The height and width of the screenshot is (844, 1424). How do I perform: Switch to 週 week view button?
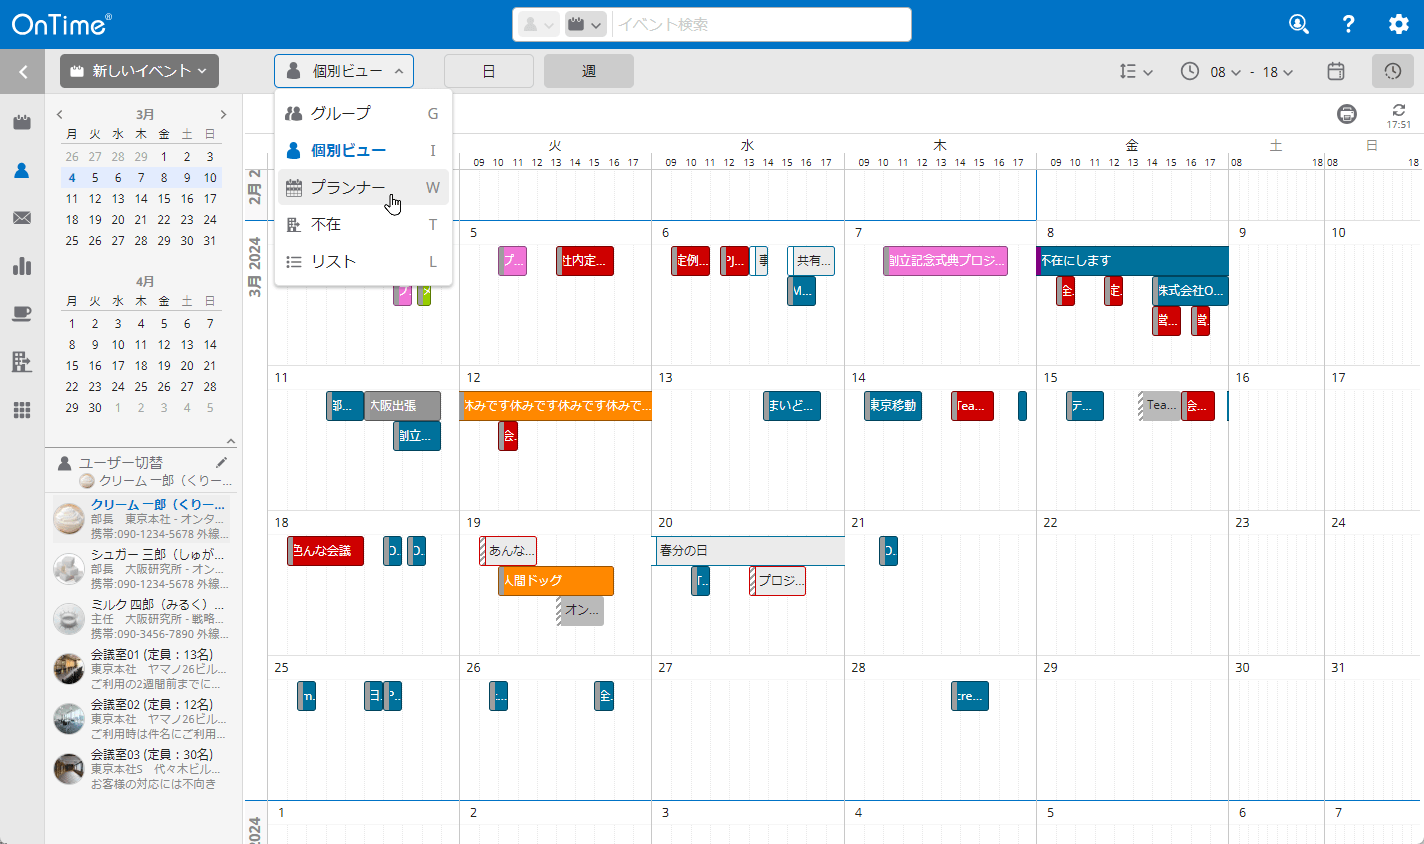pyautogui.click(x=588, y=71)
